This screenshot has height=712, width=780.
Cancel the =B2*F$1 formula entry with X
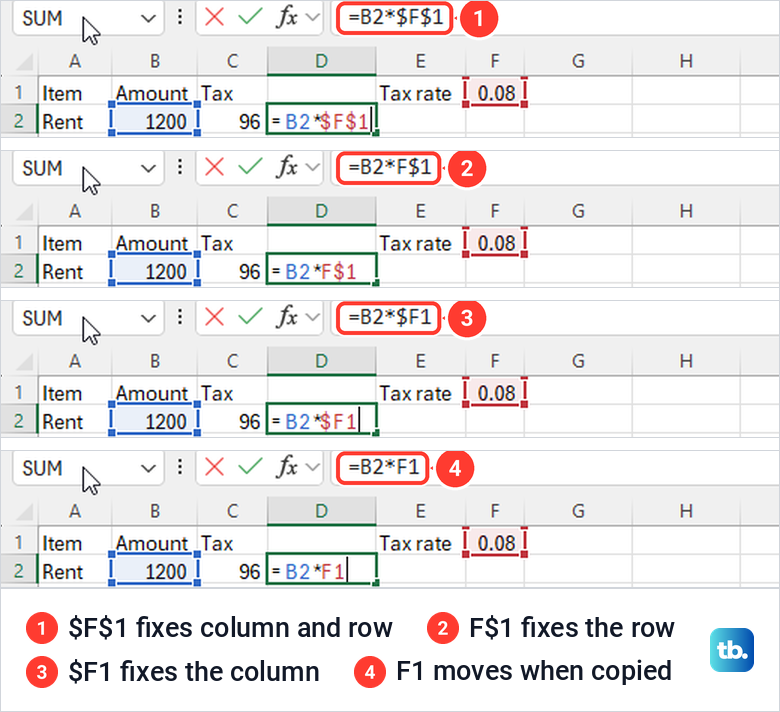click(x=214, y=167)
